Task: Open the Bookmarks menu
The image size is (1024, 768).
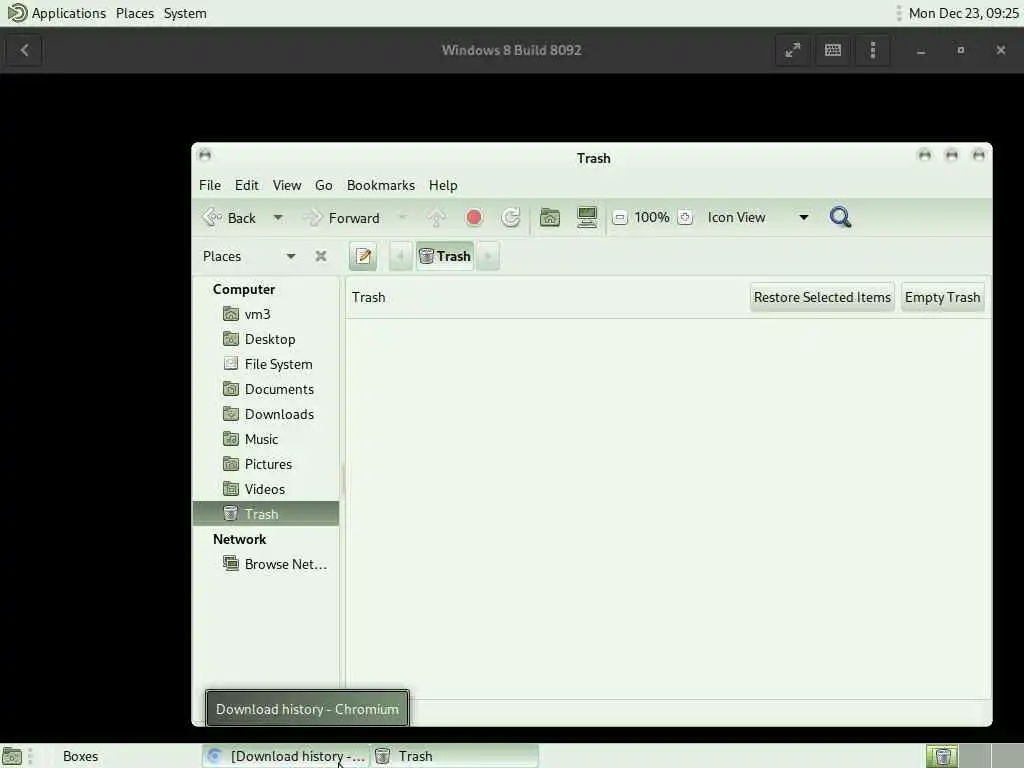Action: (x=381, y=185)
